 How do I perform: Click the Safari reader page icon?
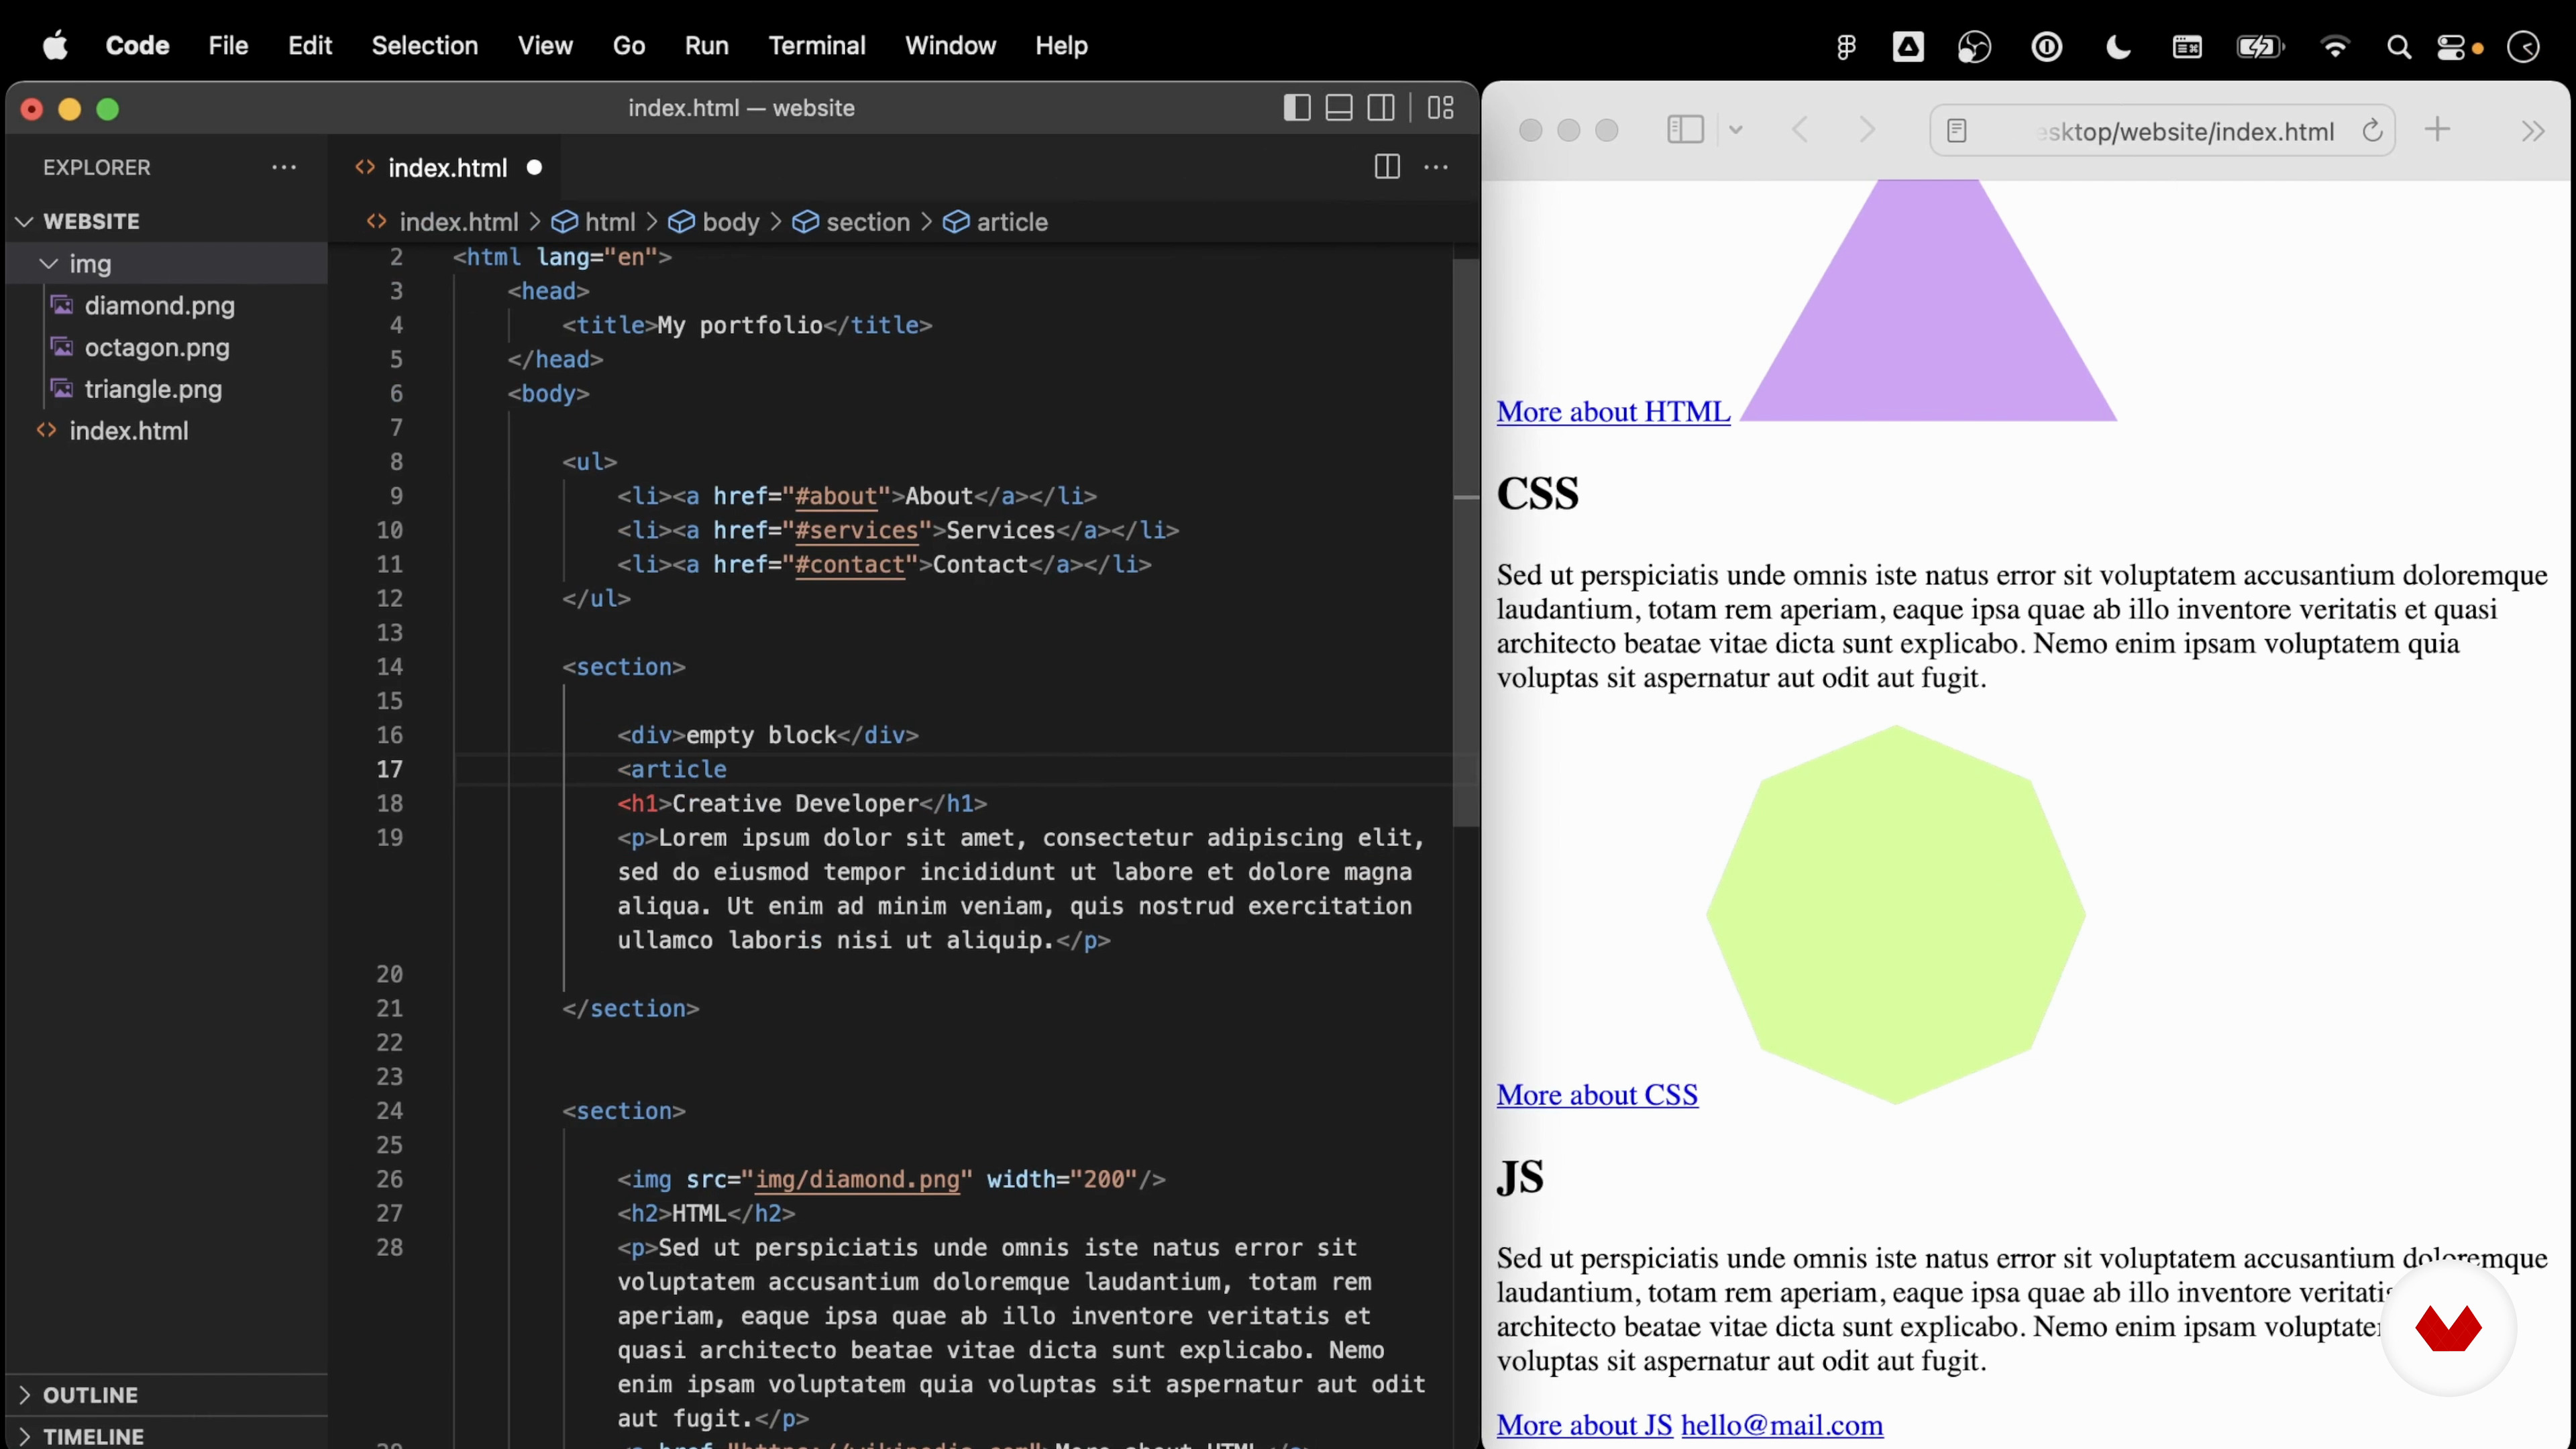click(1957, 131)
